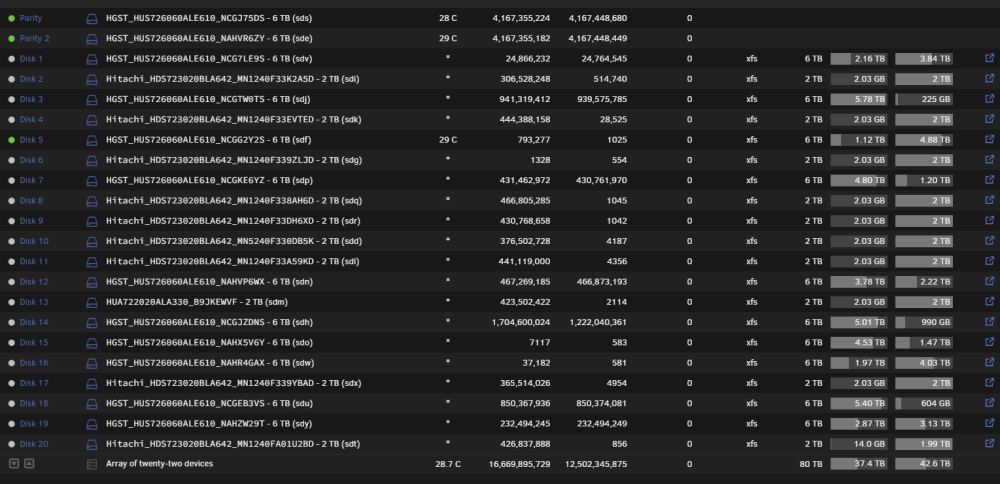The image size is (1000, 484).
Task: Open the Parity 2 device link
Action: pyautogui.click(x=34, y=38)
